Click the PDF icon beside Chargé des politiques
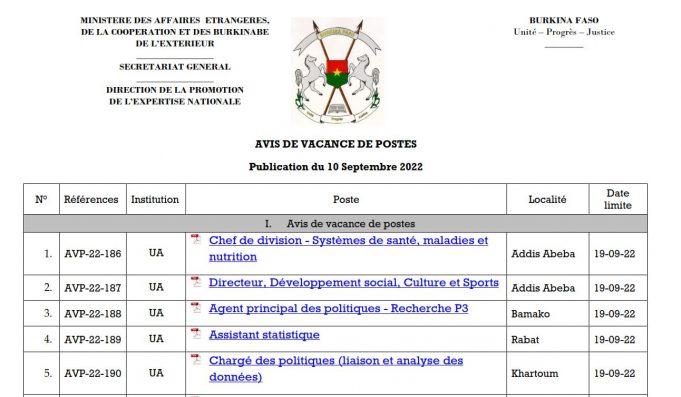681x397 pixels. (x=196, y=360)
